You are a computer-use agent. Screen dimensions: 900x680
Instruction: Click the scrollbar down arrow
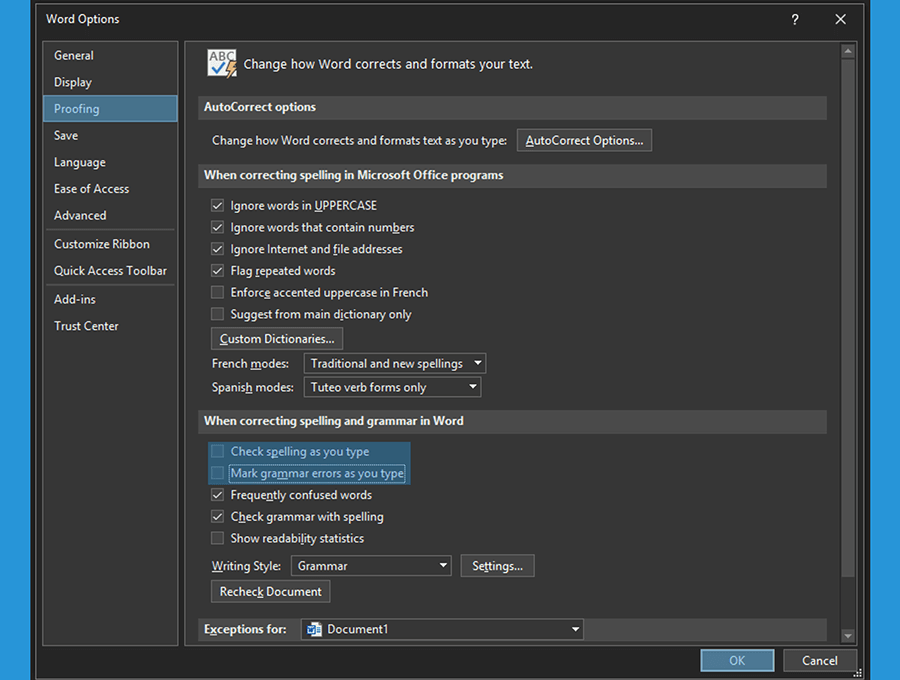click(x=848, y=636)
